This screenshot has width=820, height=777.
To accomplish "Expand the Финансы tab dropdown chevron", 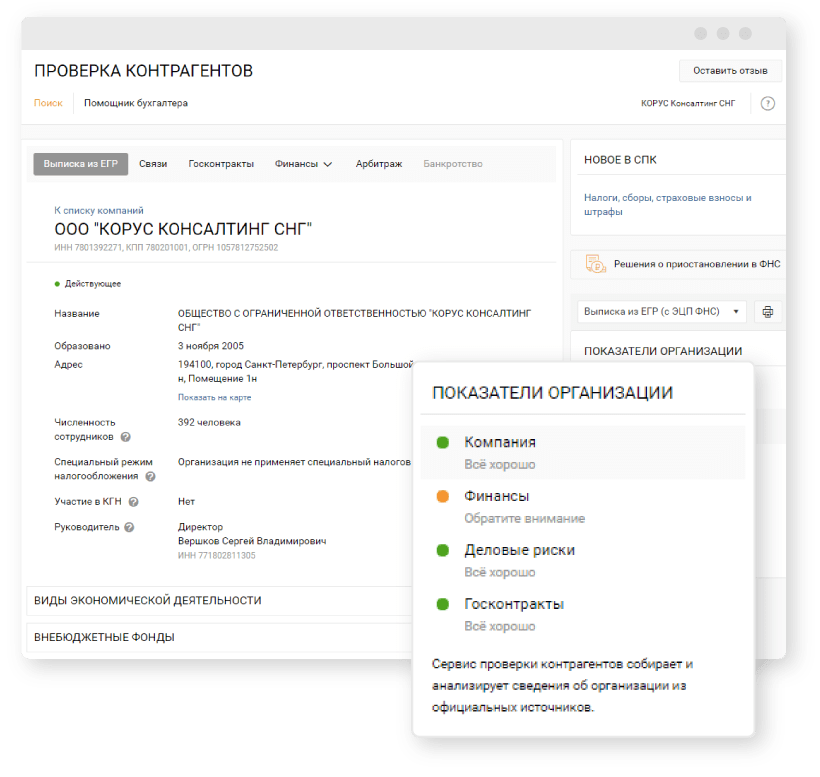I will point(327,164).
